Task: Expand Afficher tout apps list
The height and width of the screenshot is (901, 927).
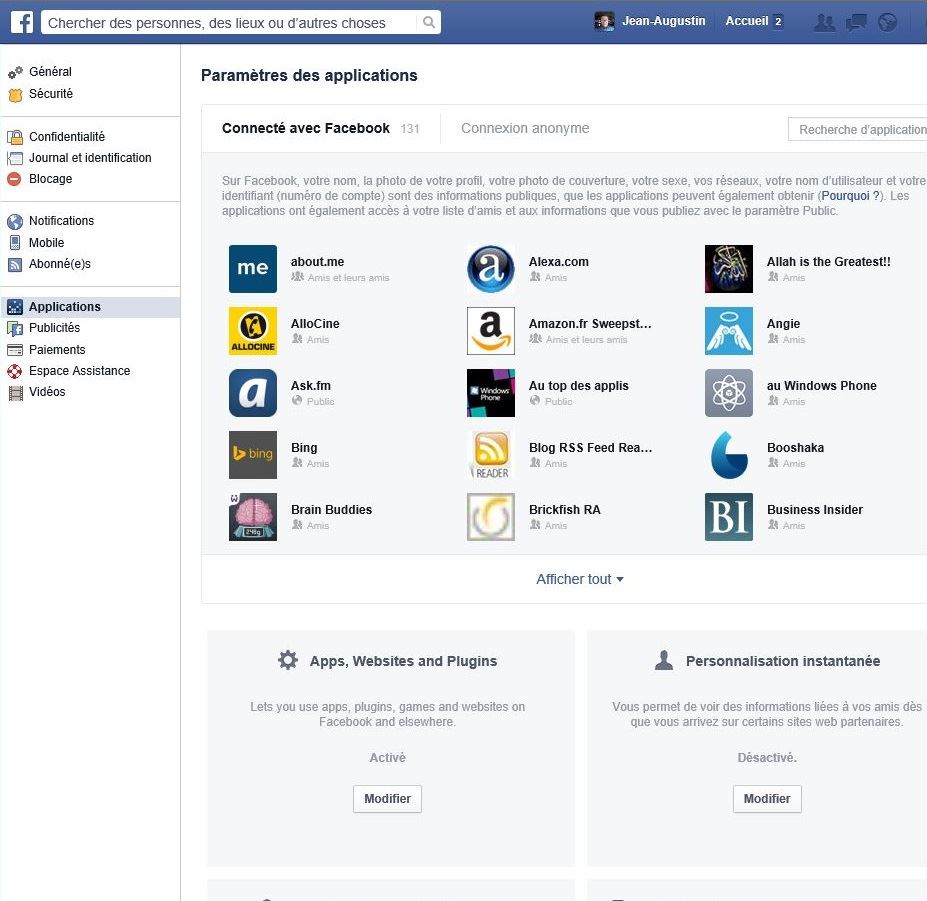Action: coord(579,579)
